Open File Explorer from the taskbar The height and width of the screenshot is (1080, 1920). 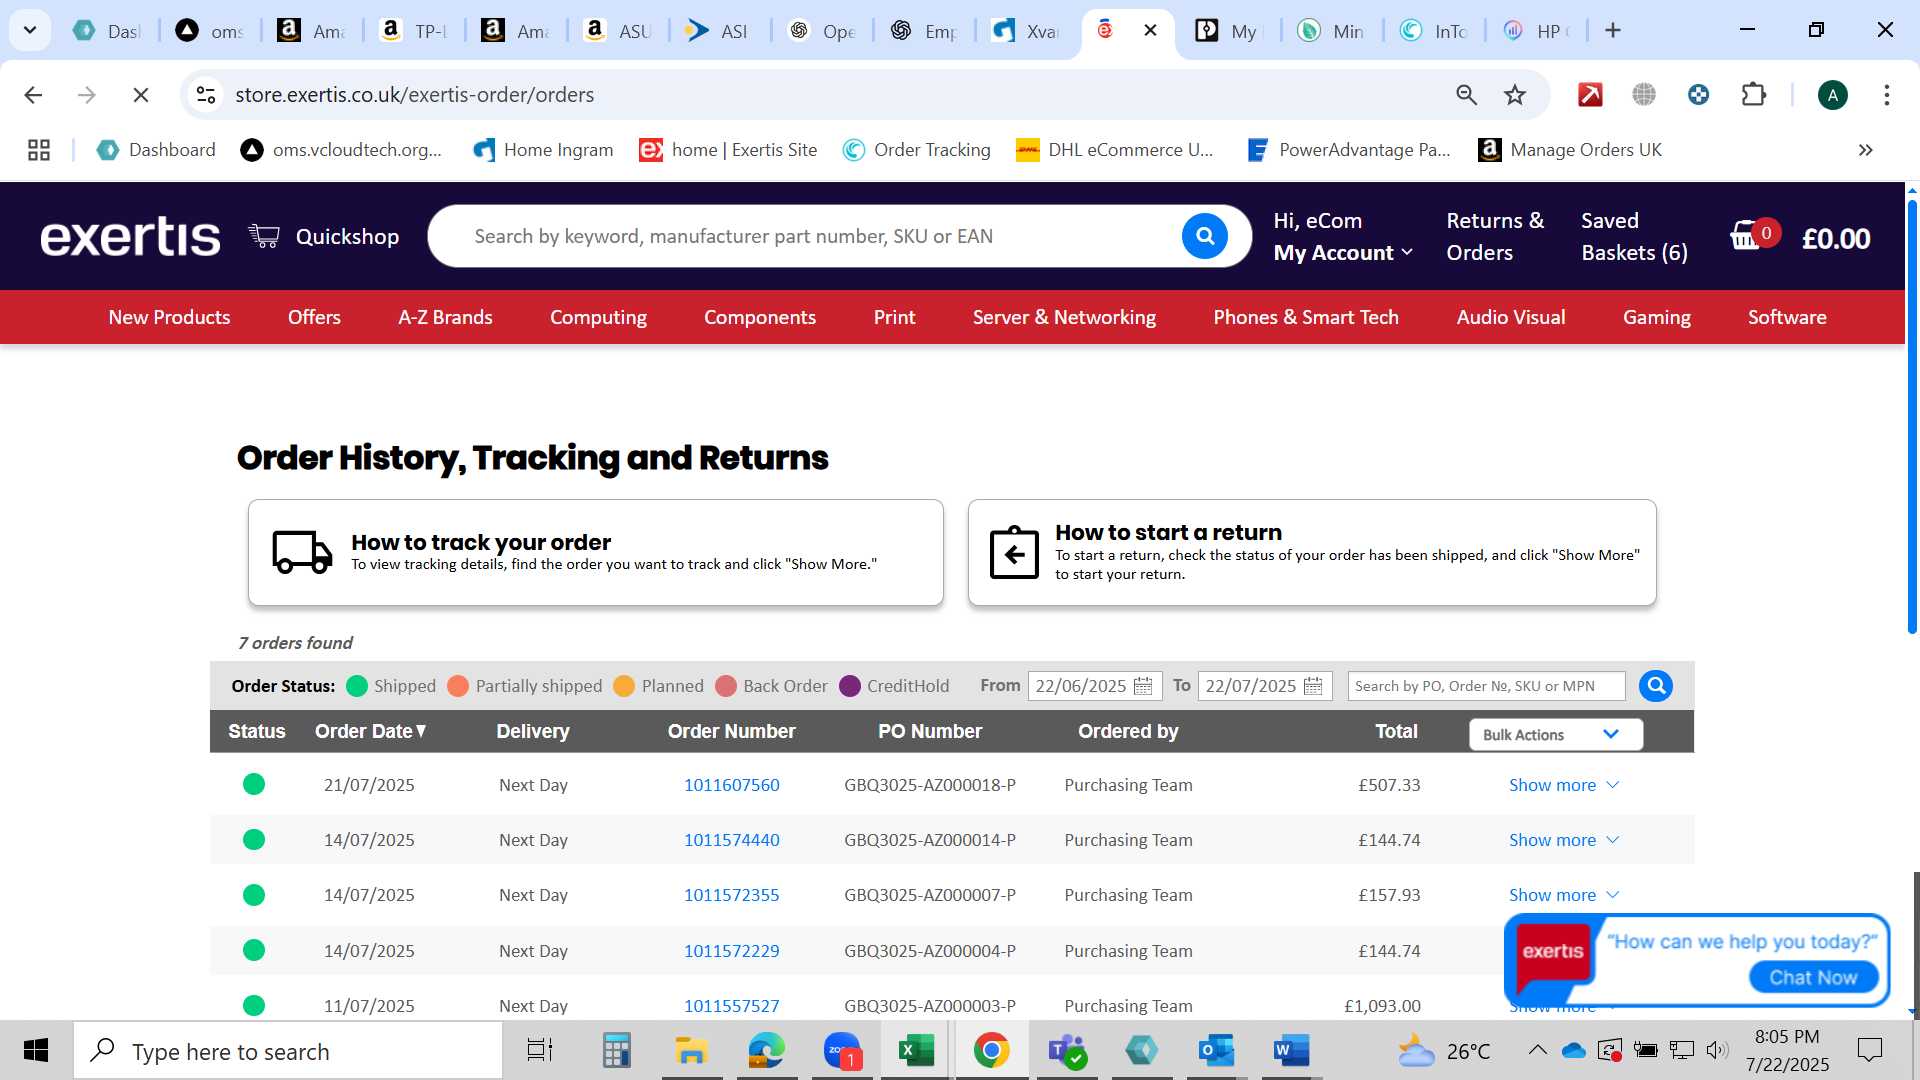point(691,1051)
